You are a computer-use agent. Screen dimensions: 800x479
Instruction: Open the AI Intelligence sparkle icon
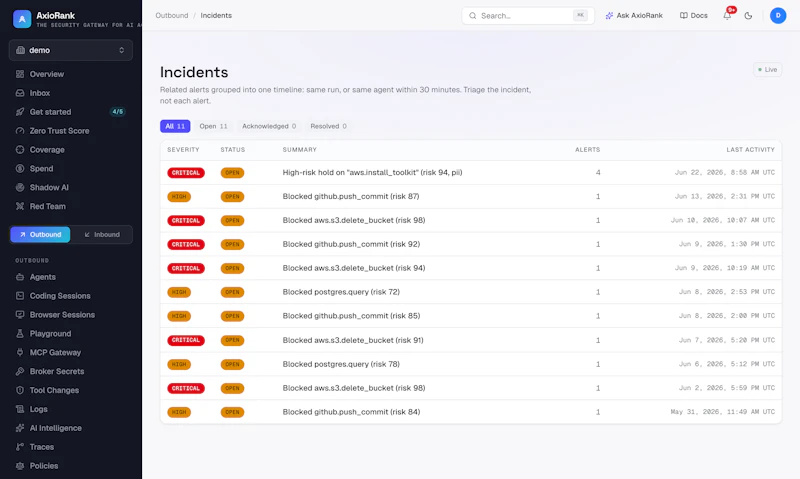click(x=20, y=428)
